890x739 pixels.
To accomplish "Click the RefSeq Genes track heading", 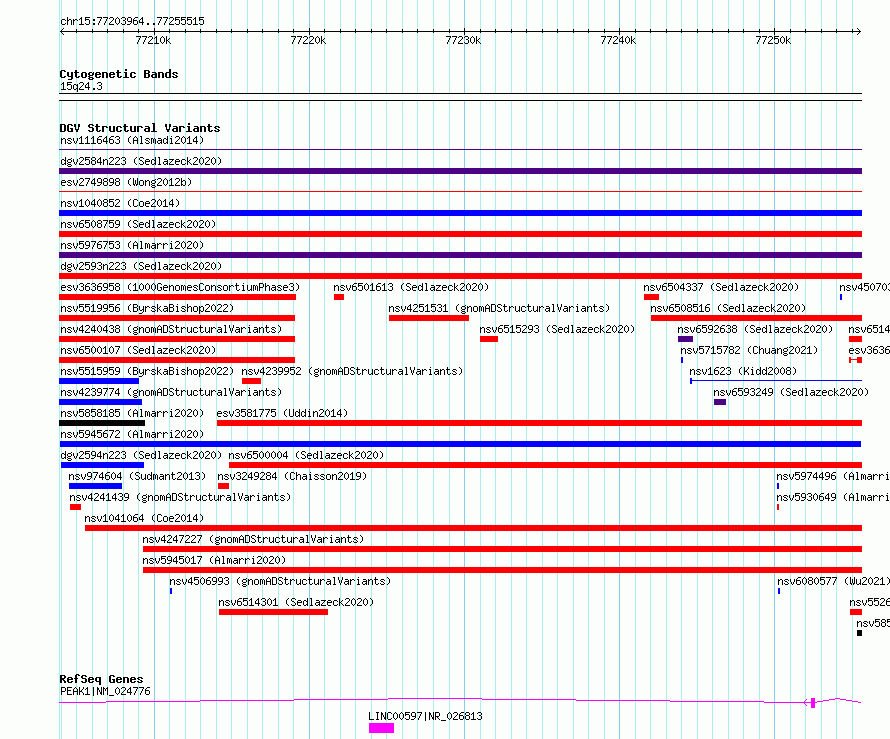I will [x=101, y=679].
